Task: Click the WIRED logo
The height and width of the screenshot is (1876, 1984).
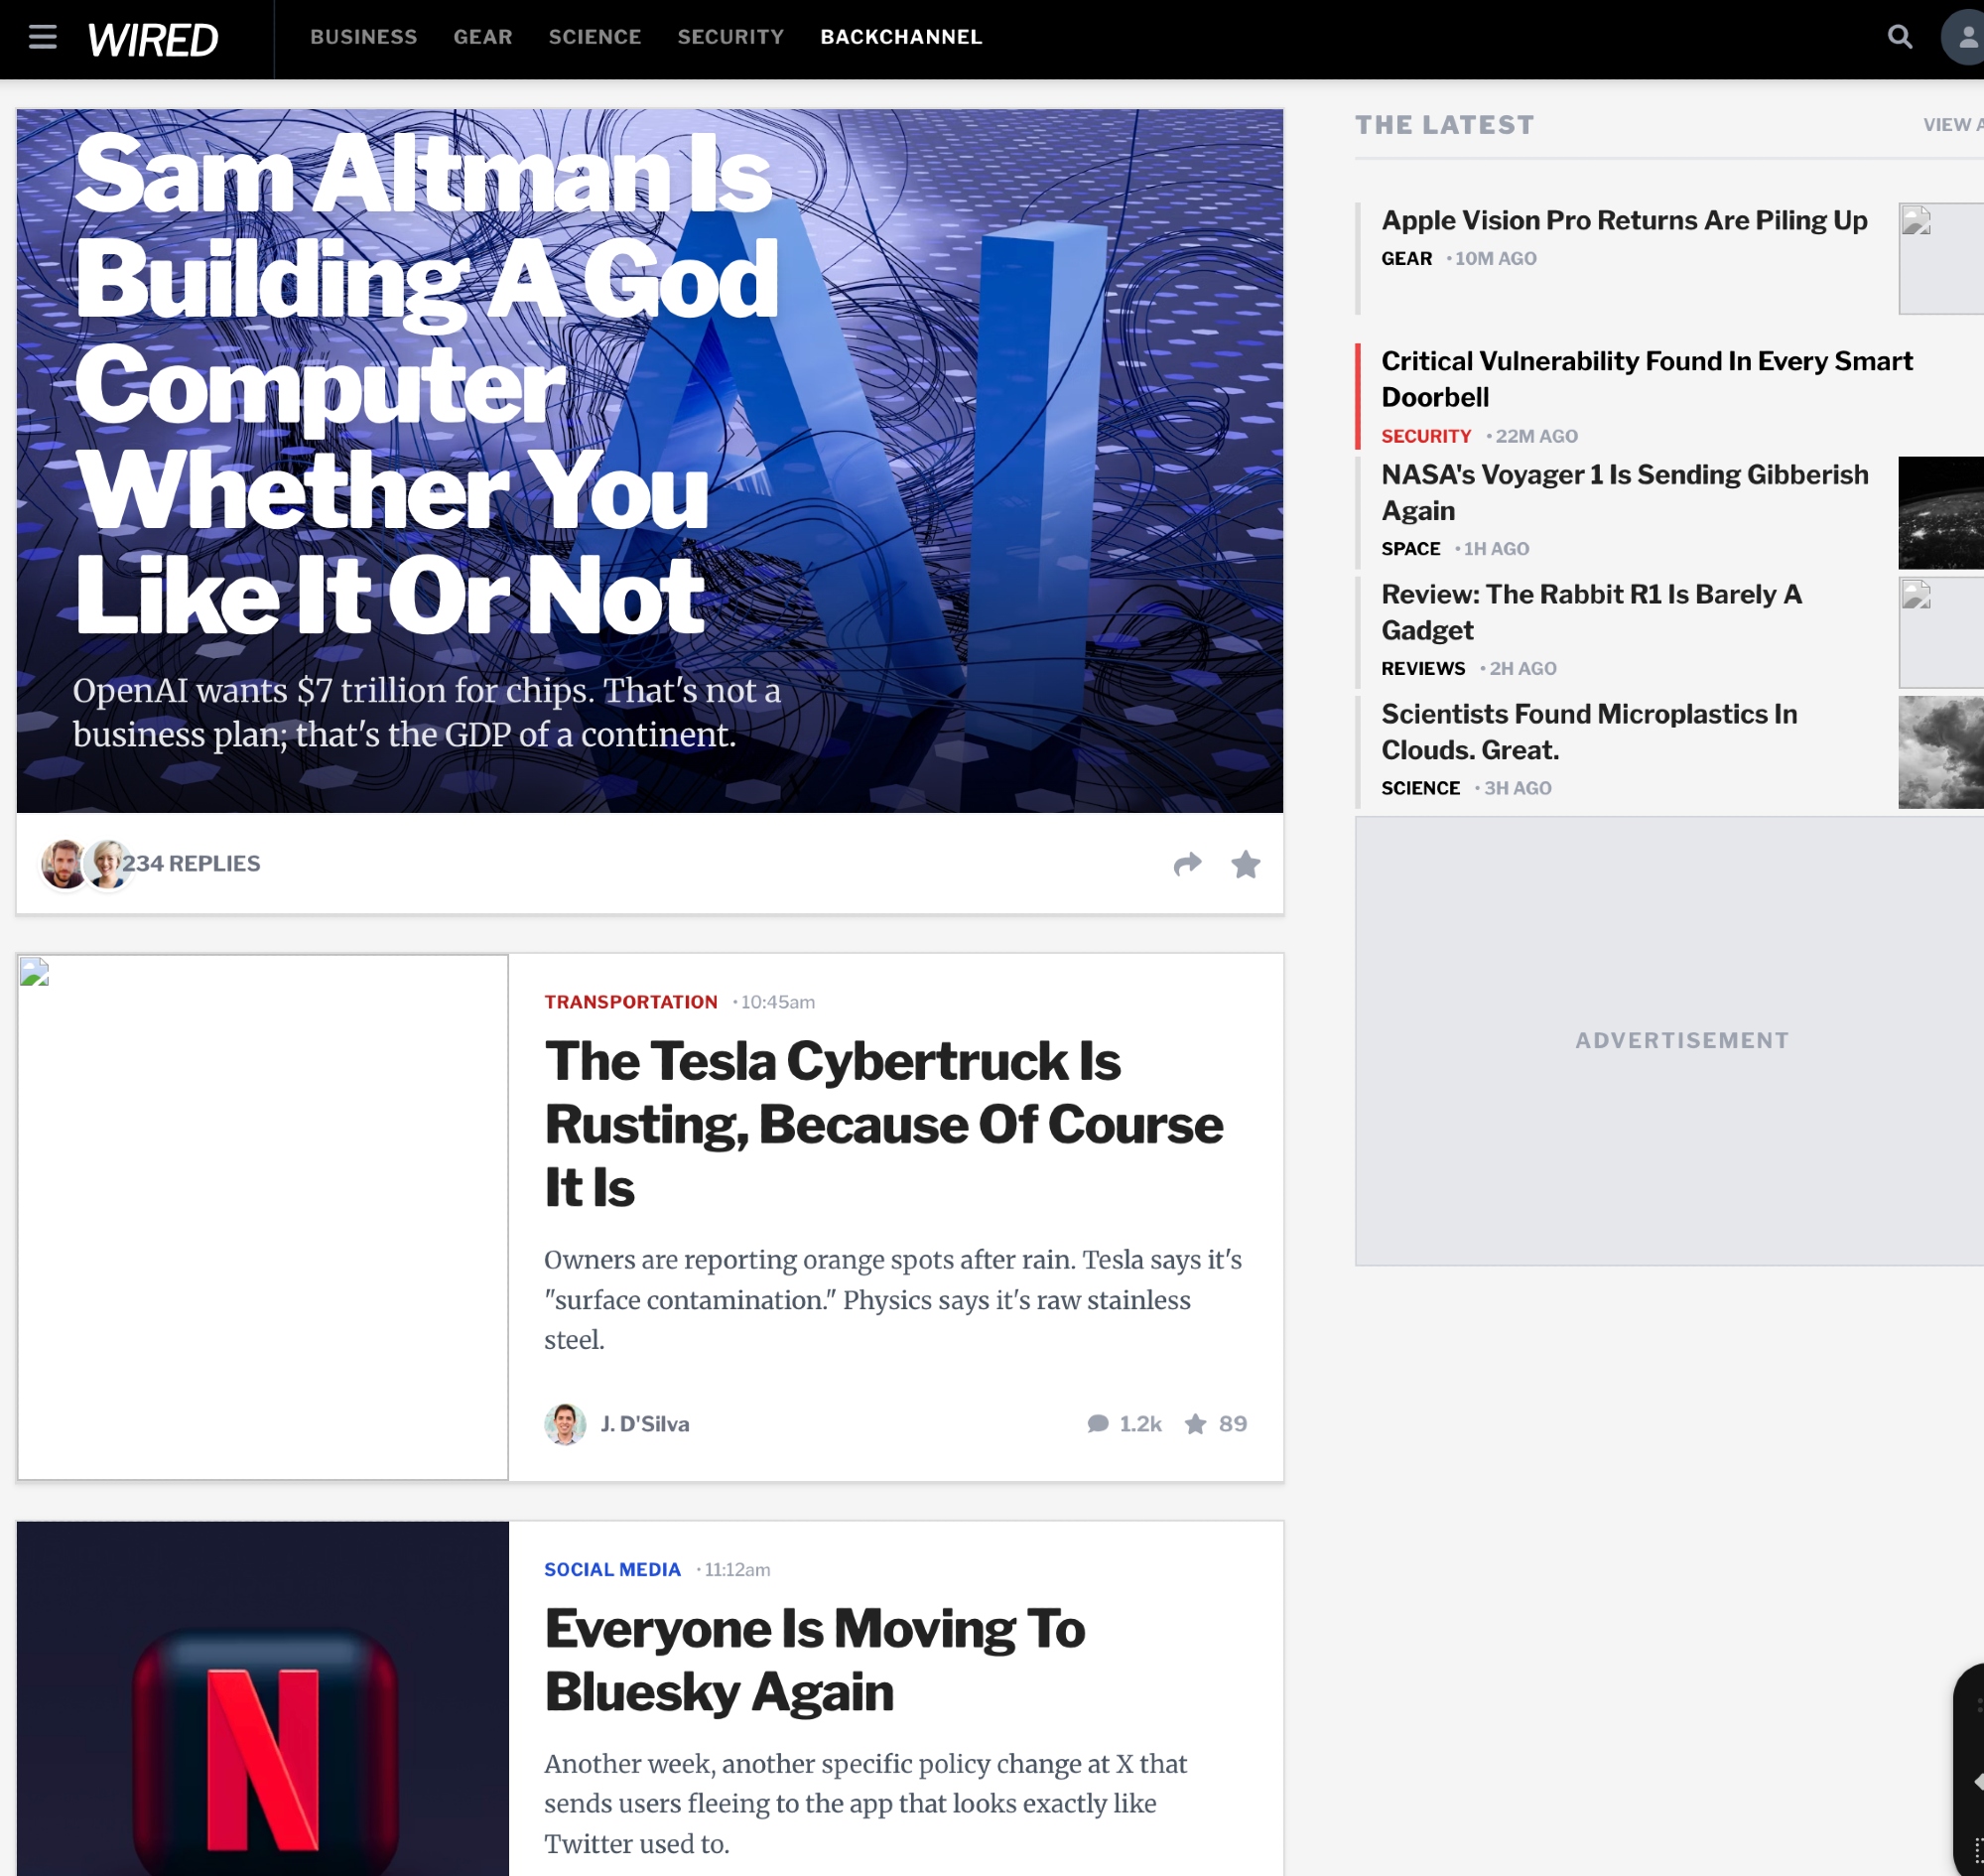Action: 153,40
